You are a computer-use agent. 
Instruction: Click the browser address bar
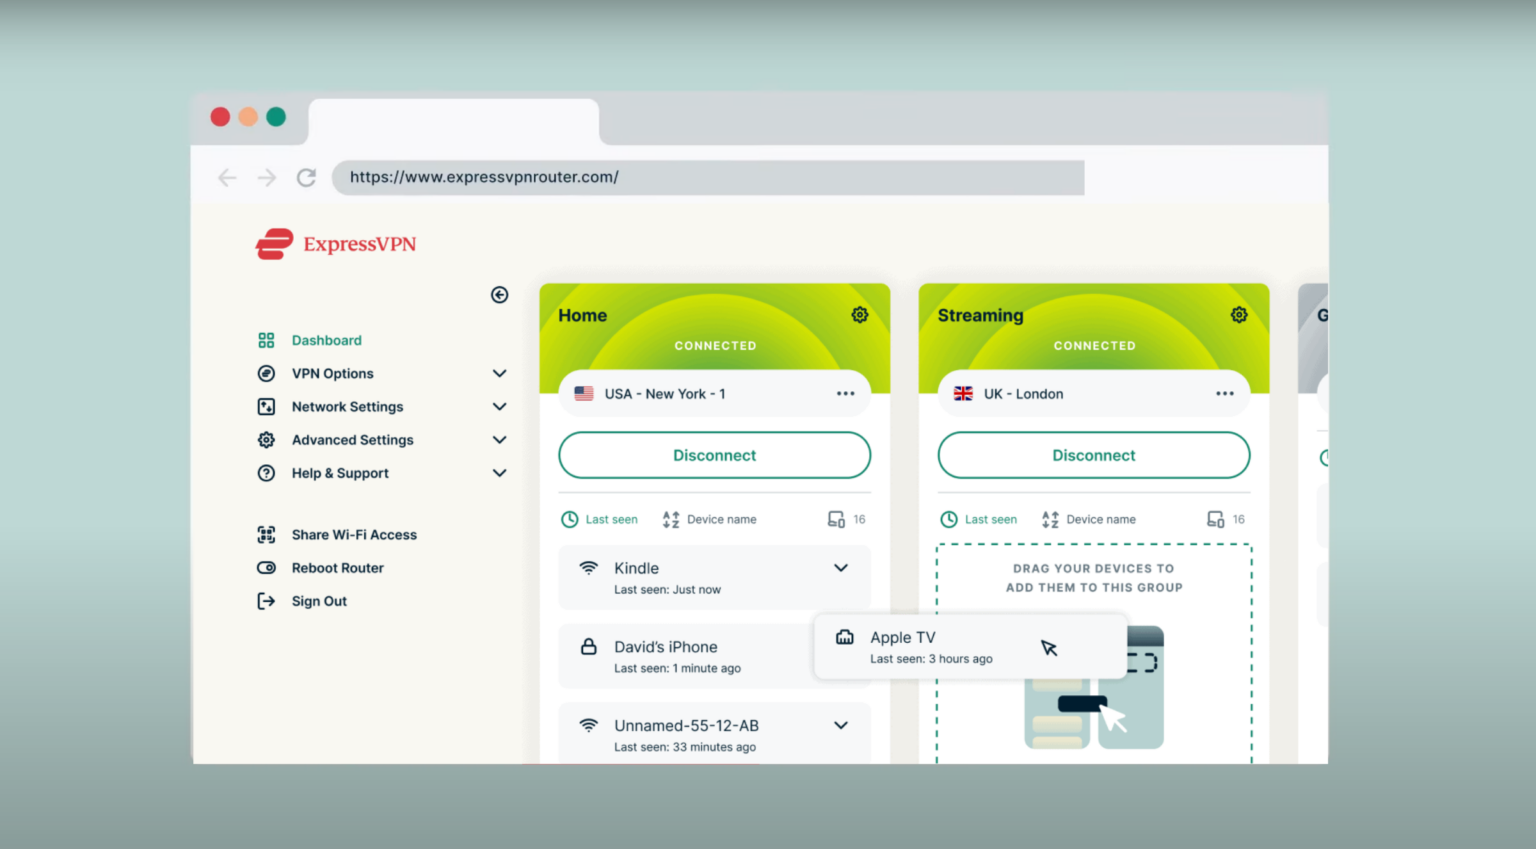coord(708,178)
